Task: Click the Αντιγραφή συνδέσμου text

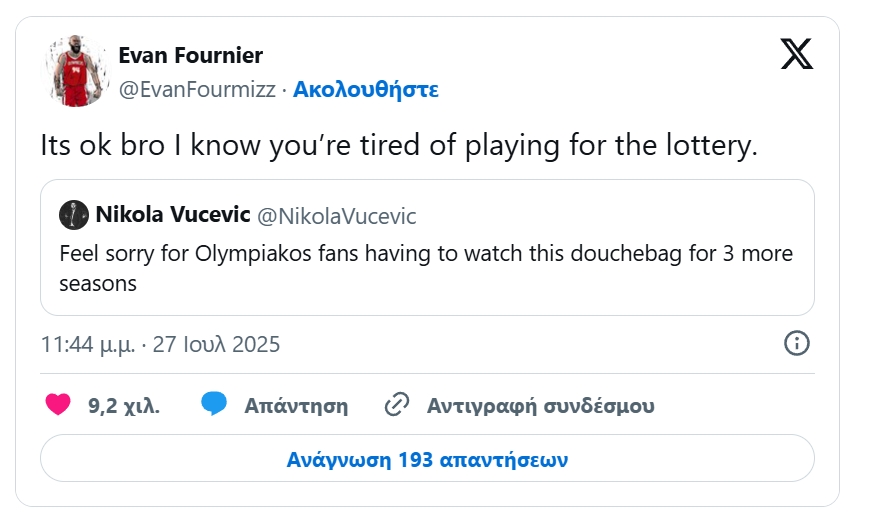Action: [540, 406]
